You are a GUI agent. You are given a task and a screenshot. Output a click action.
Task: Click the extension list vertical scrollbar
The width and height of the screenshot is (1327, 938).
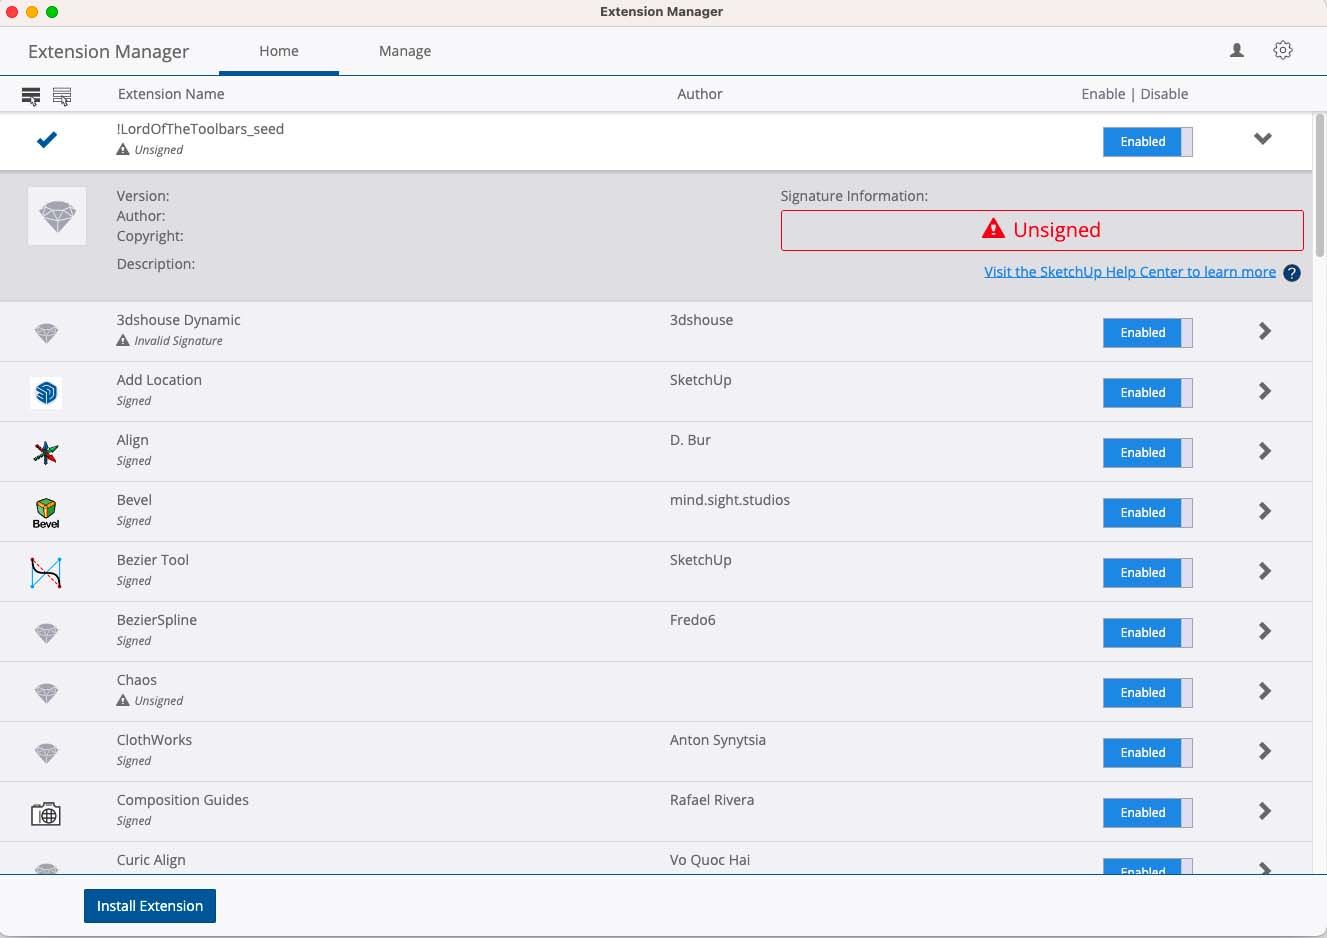pyautogui.click(x=1320, y=185)
